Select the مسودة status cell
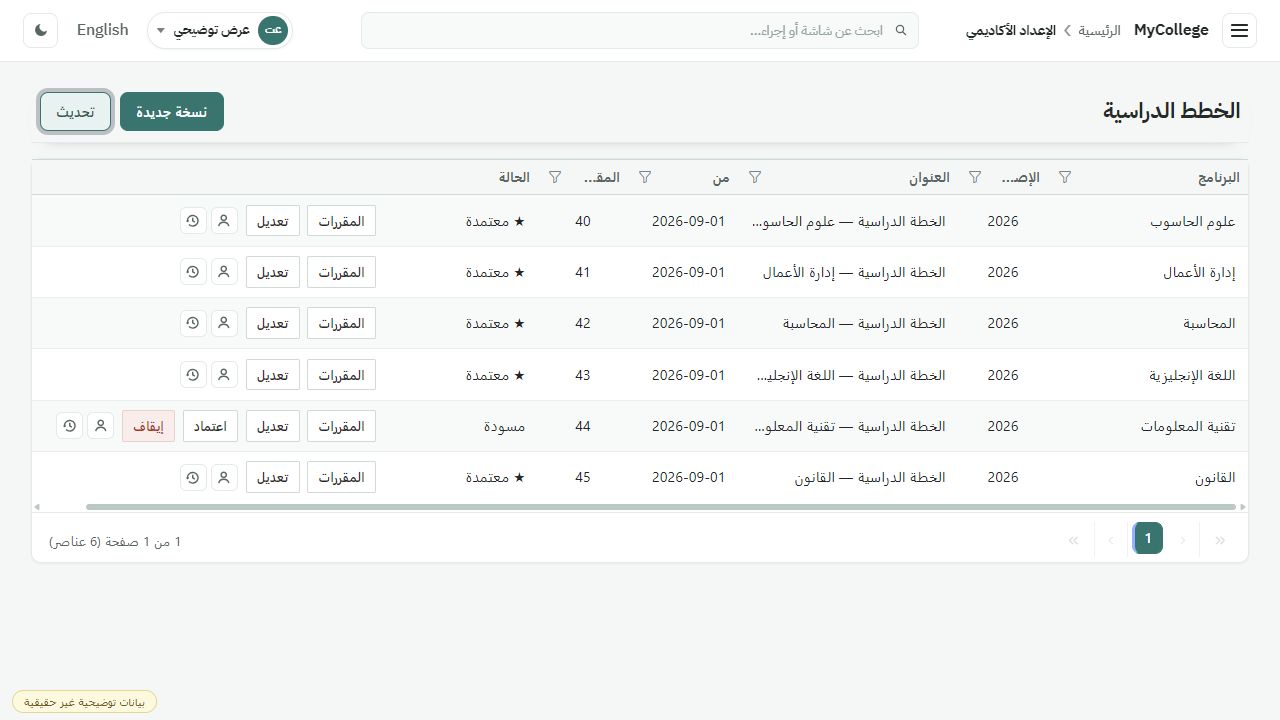The height and width of the screenshot is (720, 1280). (x=505, y=426)
